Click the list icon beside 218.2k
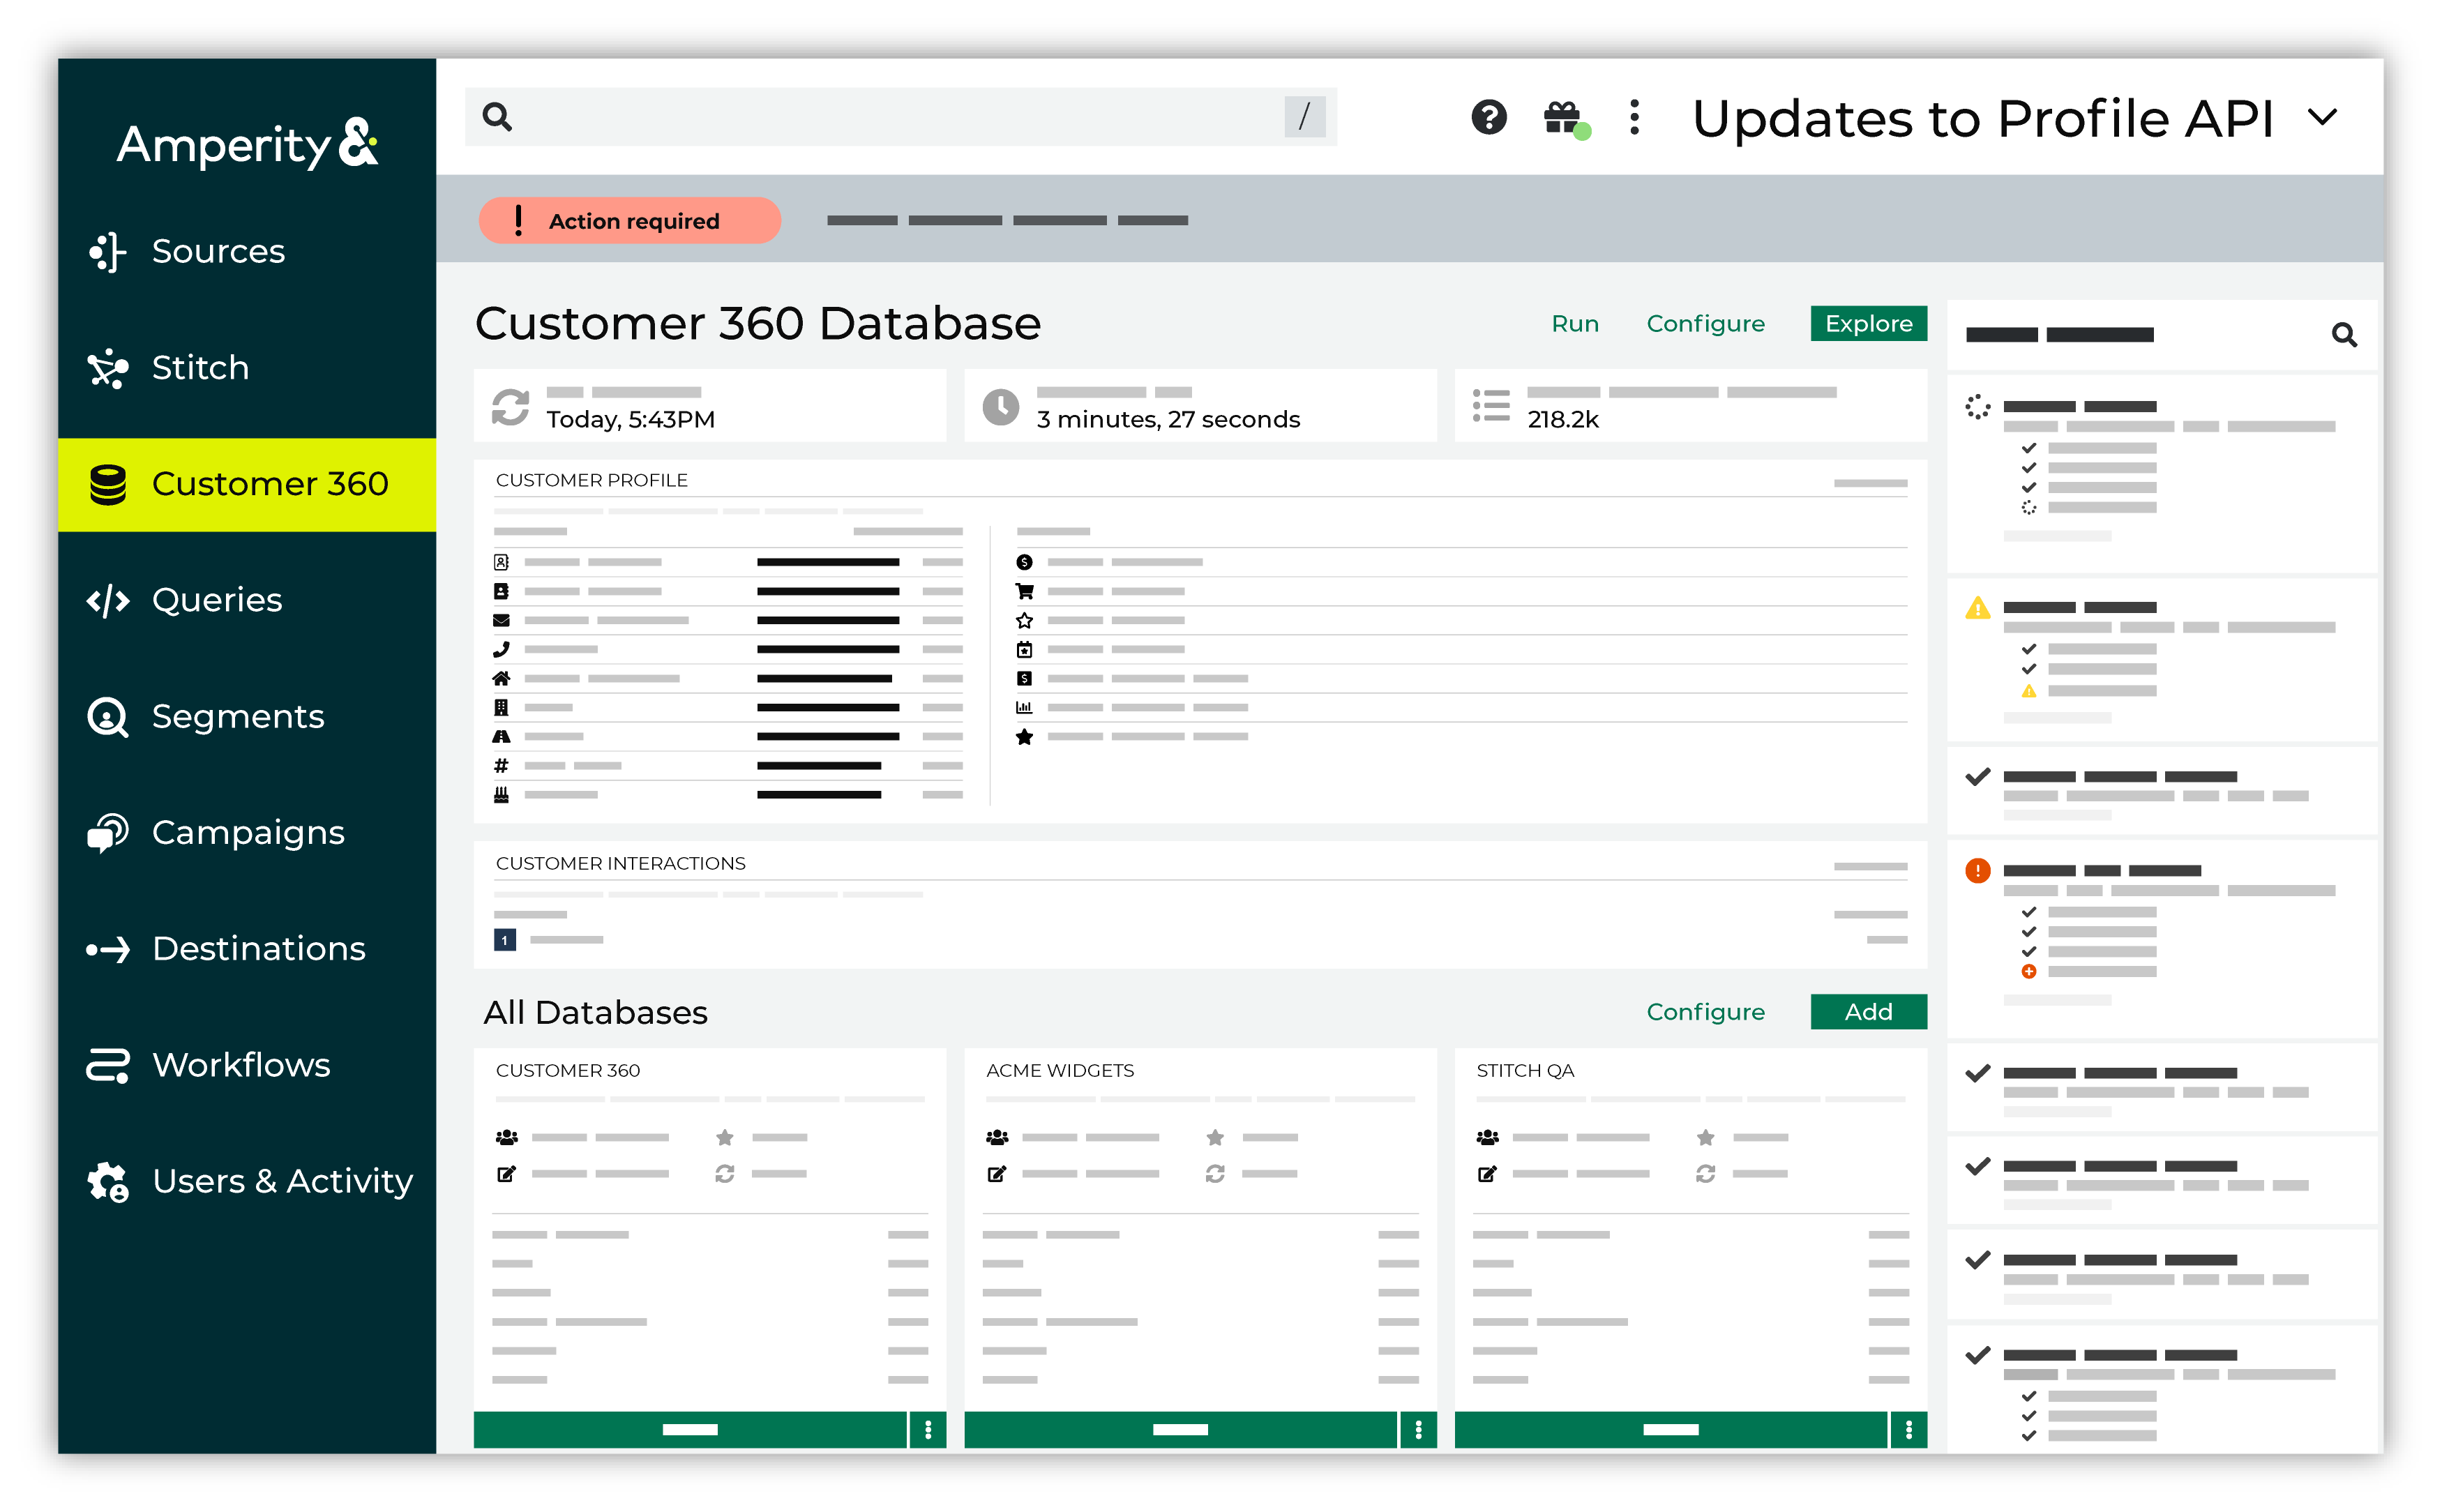The width and height of the screenshot is (2442, 1512). pyautogui.click(x=1491, y=406)
